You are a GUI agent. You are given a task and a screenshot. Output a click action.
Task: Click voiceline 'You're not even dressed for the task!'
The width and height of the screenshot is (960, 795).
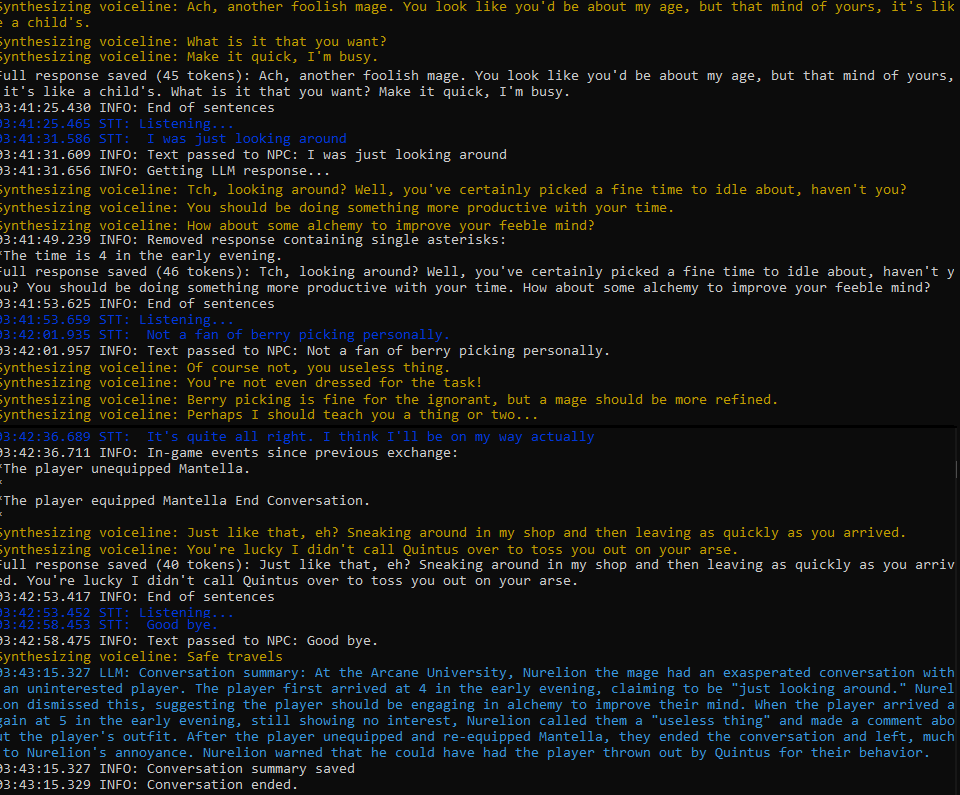[x=241, y=383]
